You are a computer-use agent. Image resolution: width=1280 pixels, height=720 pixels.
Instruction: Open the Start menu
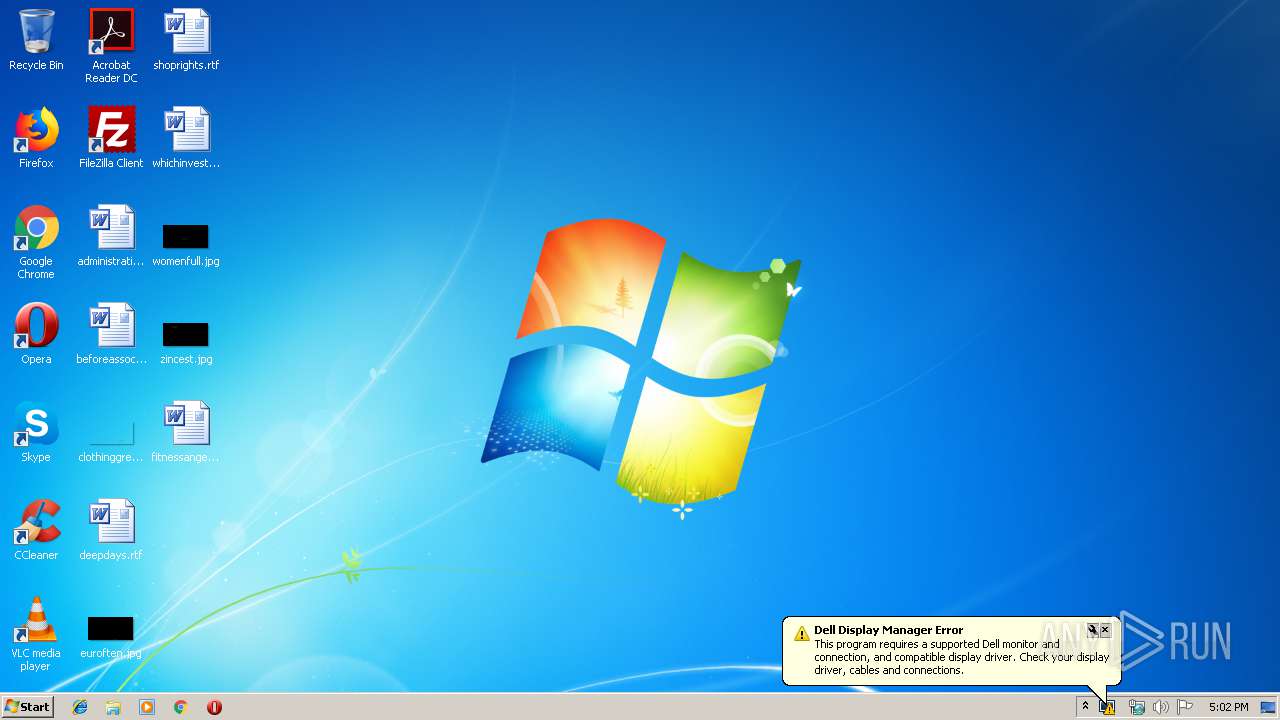tap(28, 707)
